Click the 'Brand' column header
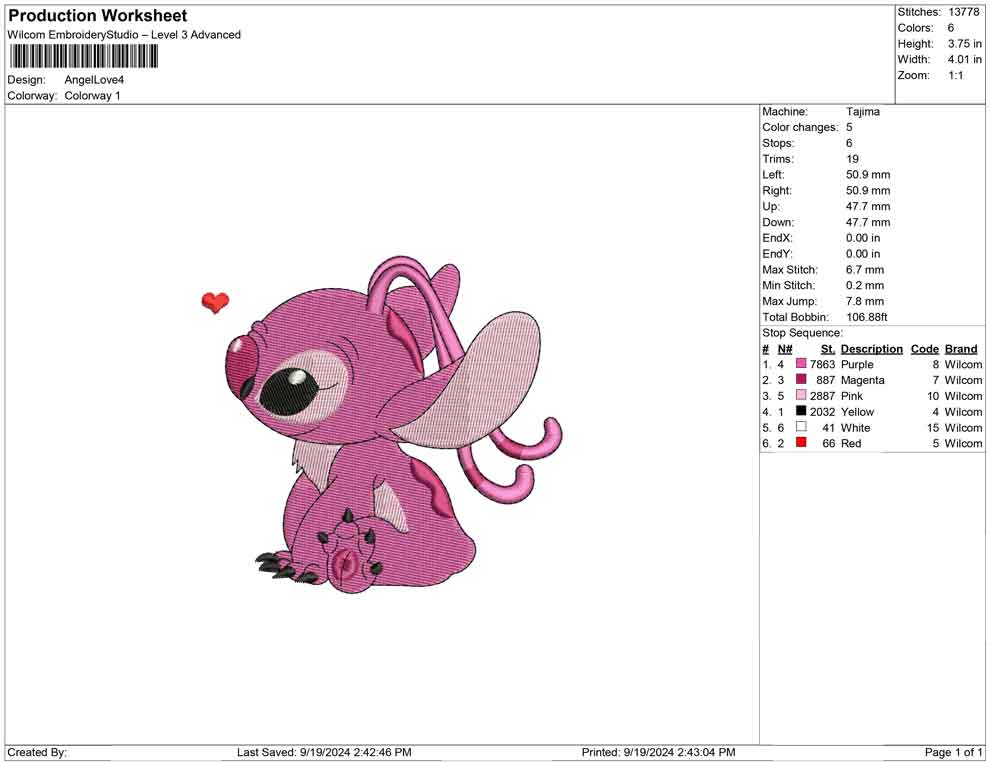Viewport: 990px width, 762px height. (x=961, y=348)
